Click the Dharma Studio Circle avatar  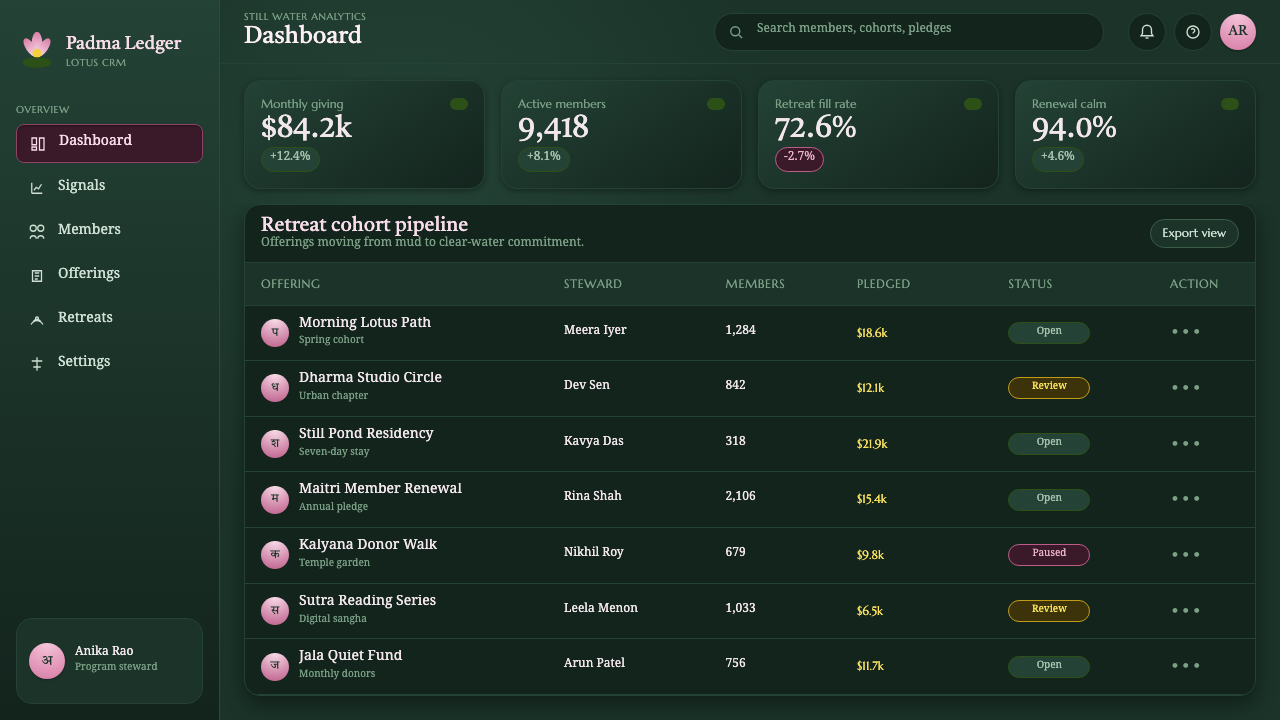(x=275, y=388)
